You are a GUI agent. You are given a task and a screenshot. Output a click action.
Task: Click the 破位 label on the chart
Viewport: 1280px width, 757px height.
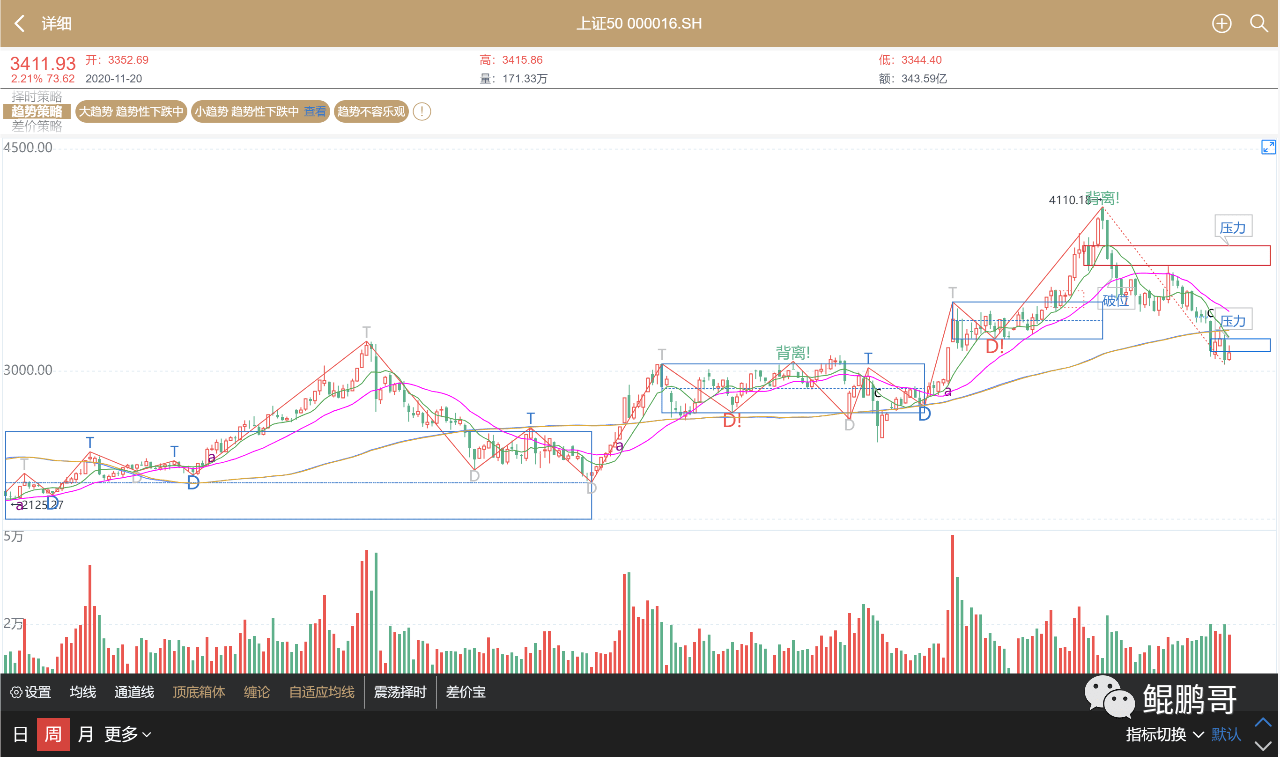click(x=1116, y=299)
